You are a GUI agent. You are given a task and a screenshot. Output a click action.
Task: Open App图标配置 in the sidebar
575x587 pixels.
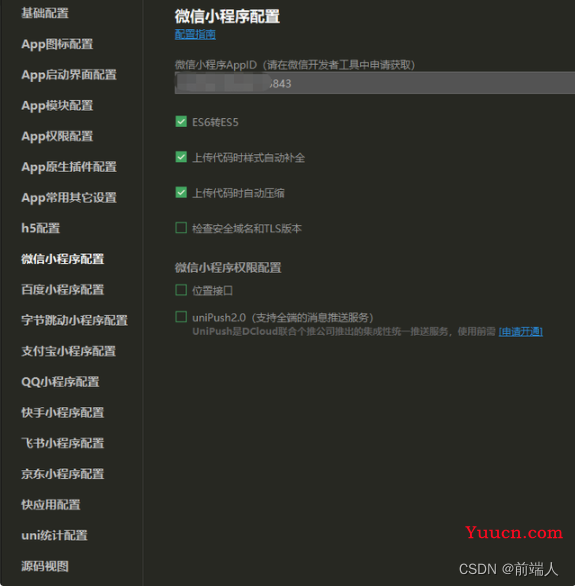tap(57, 44)
